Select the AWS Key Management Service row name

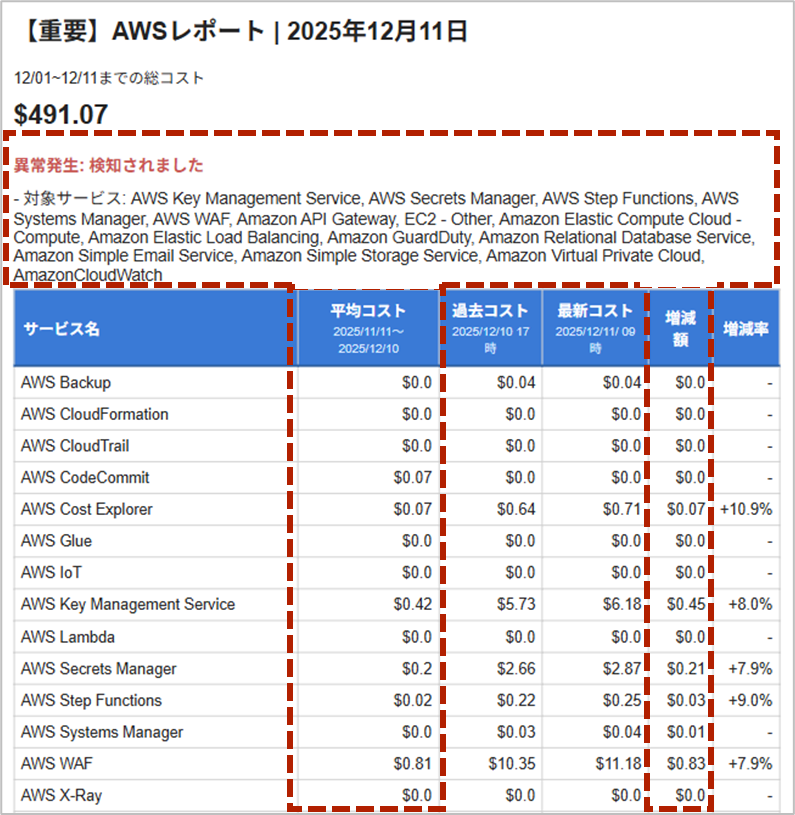[128, 604]
